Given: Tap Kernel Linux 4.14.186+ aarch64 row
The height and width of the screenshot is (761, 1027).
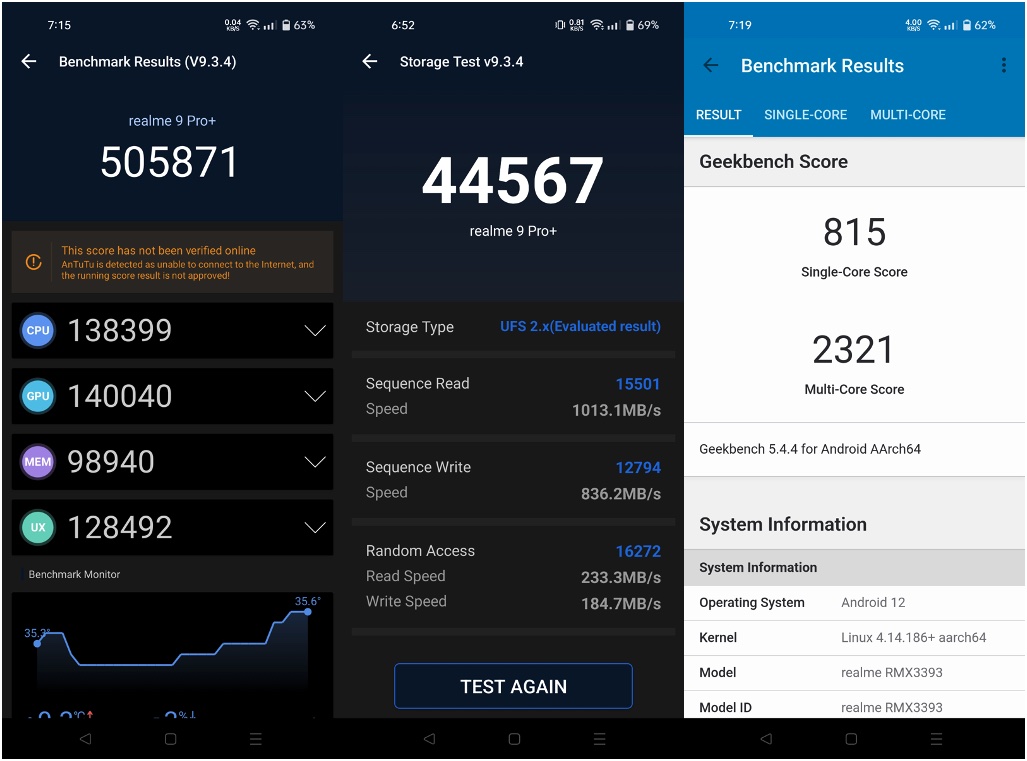Looking at the screenshot, I should coord(855,638).
